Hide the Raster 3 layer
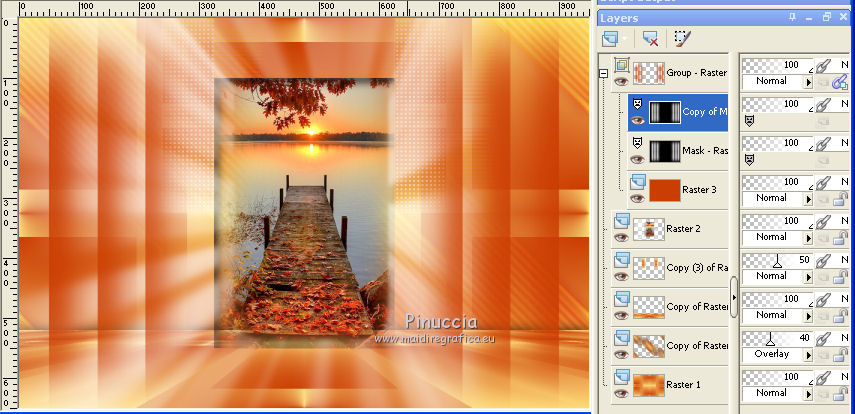This screenshot has width=855, height=414. pos(637,199)
